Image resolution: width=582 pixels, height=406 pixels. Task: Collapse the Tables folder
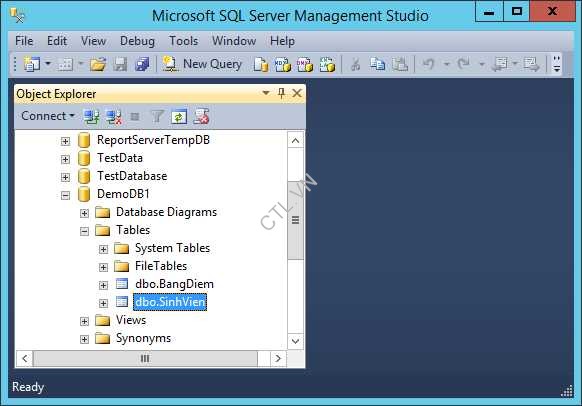84,231
